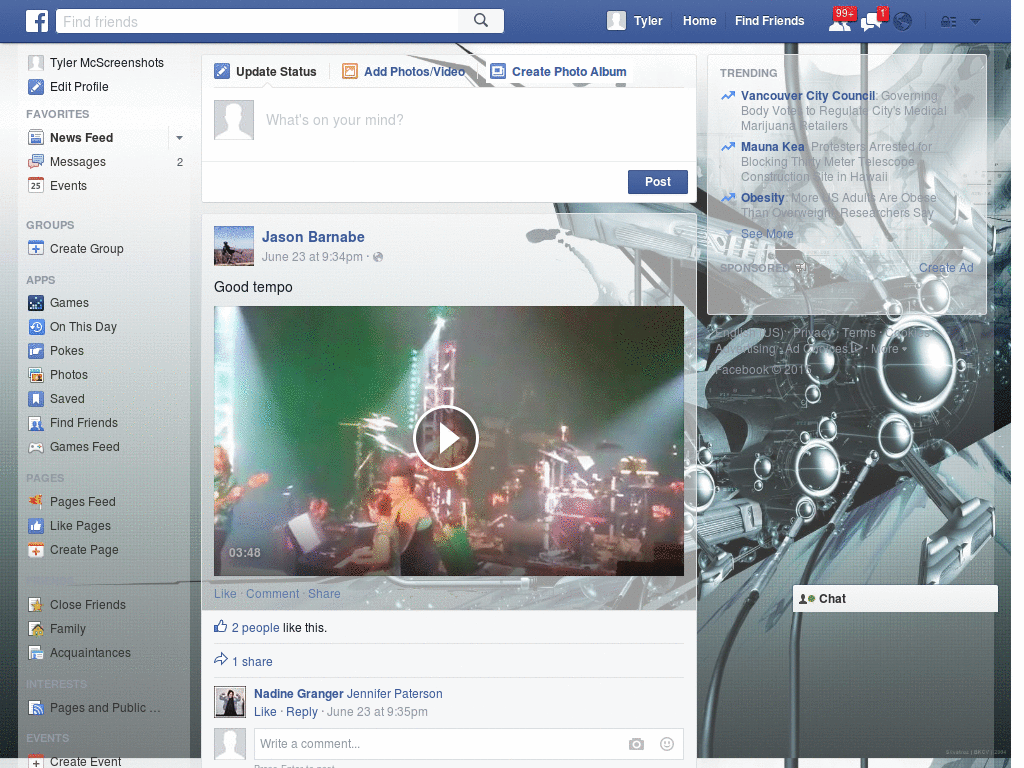The height and width of the screenshot is (768, 1024).
Task: Click Tyler's profile picture in top bar
Action: click(616, 21)
